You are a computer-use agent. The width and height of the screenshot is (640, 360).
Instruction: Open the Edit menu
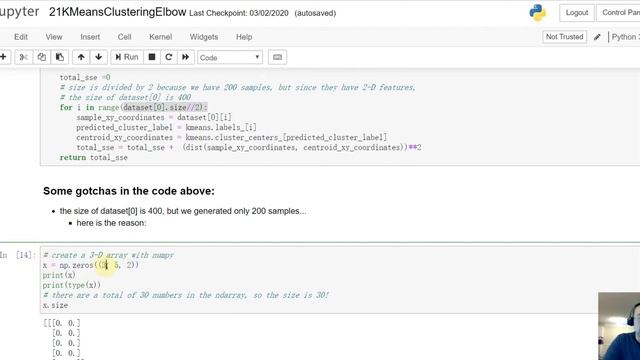tap(21, 37)
